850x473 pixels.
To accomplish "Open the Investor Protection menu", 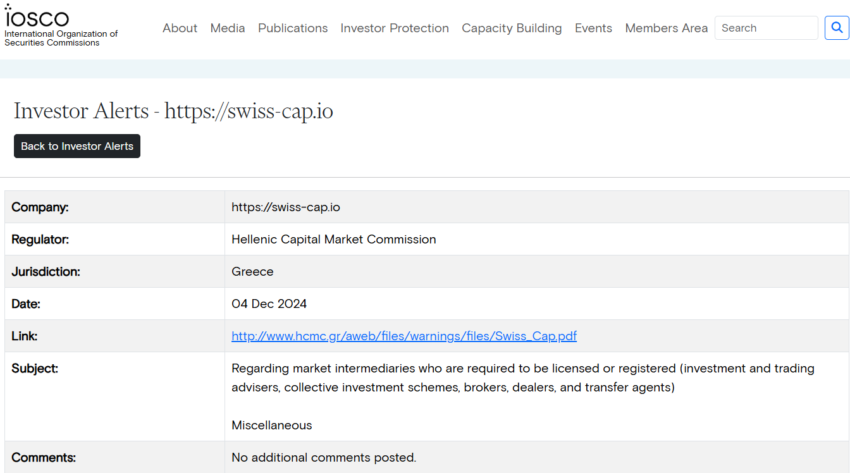I will (395, 28).
